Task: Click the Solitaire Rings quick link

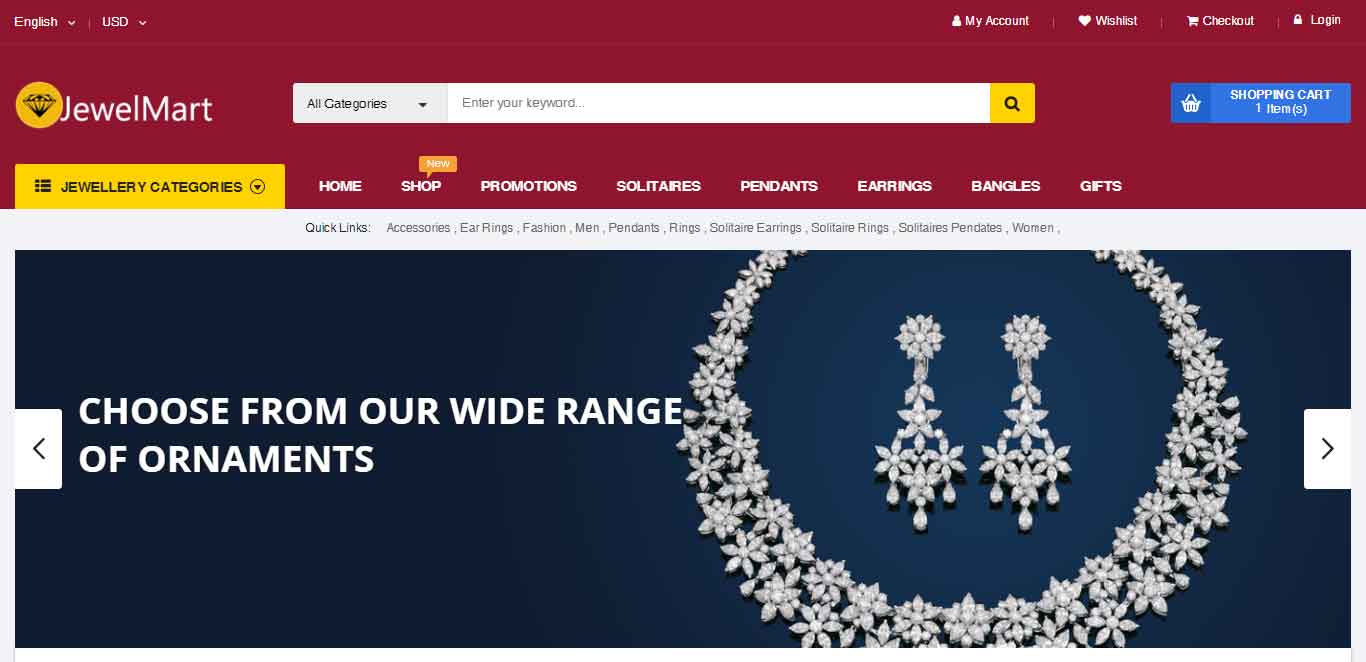Action: point(850,228)
